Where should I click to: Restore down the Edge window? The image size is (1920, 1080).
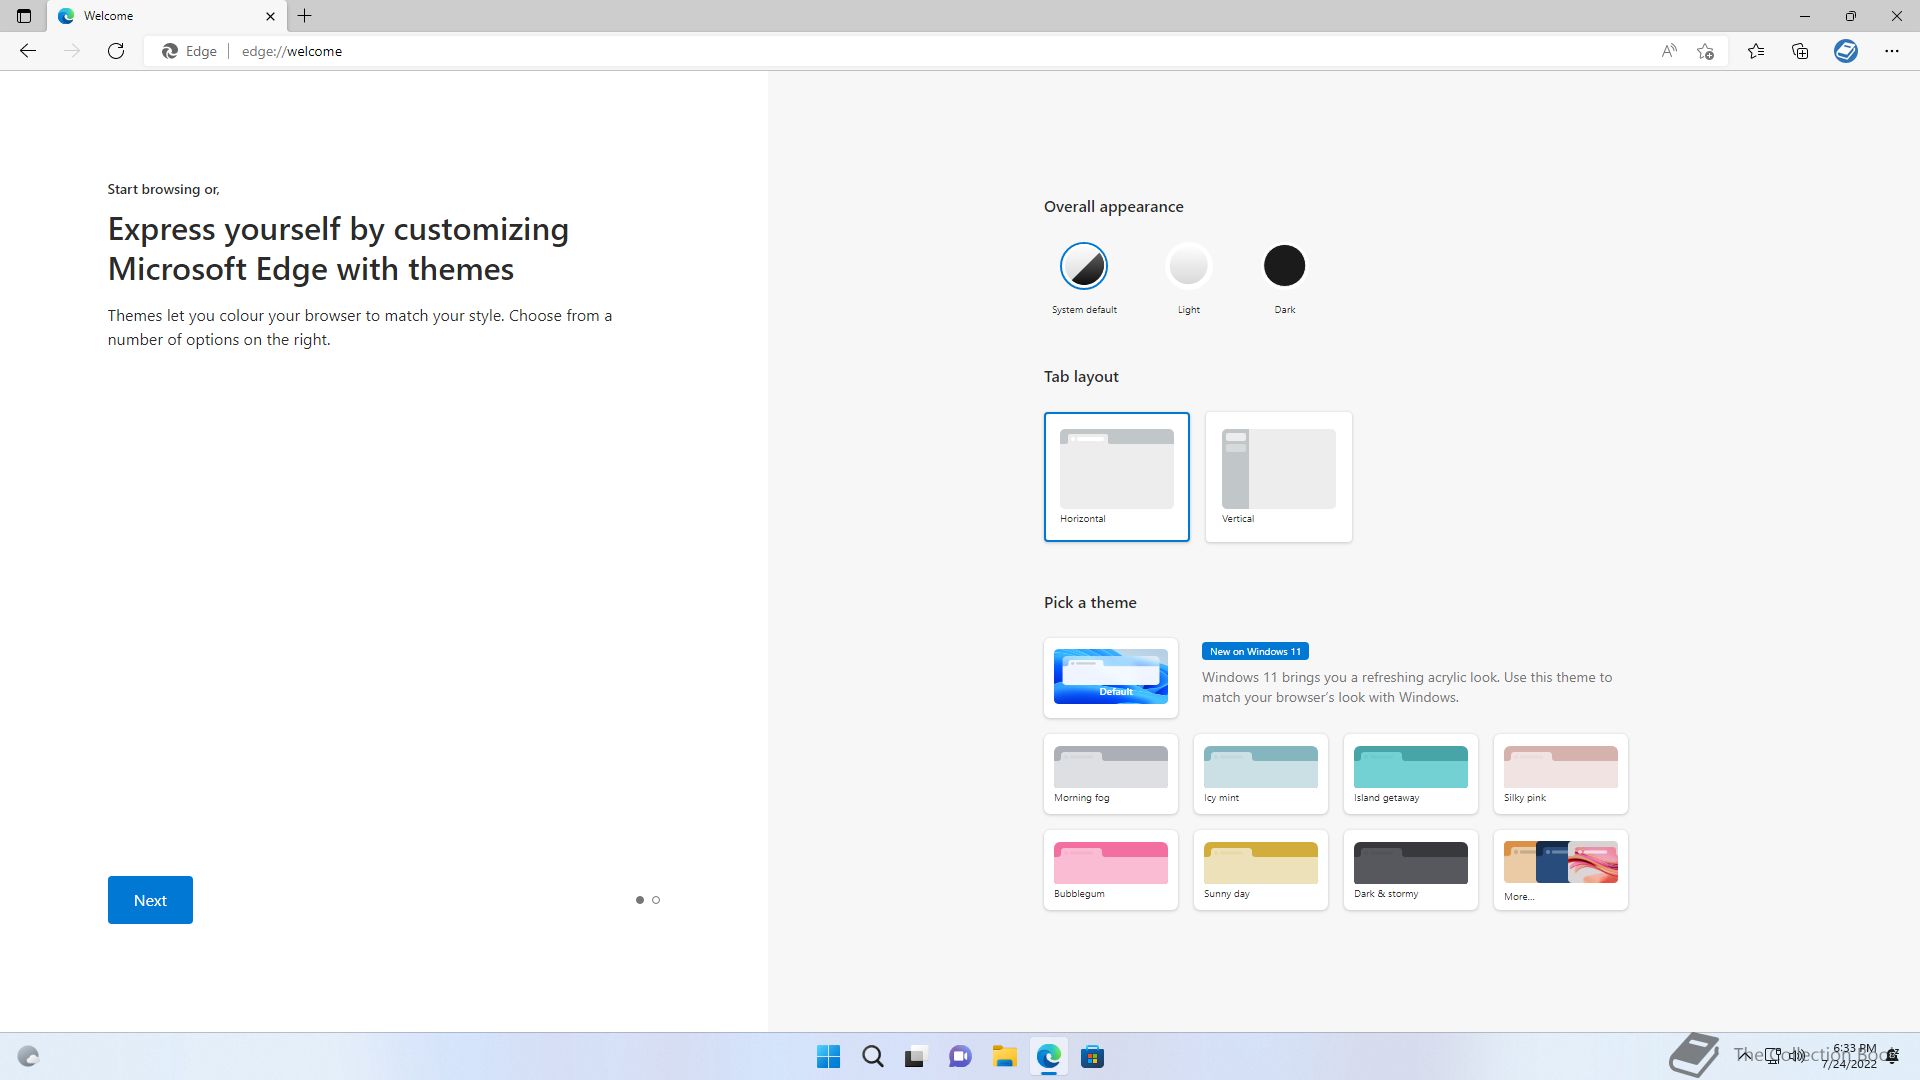pos(1851,16)
